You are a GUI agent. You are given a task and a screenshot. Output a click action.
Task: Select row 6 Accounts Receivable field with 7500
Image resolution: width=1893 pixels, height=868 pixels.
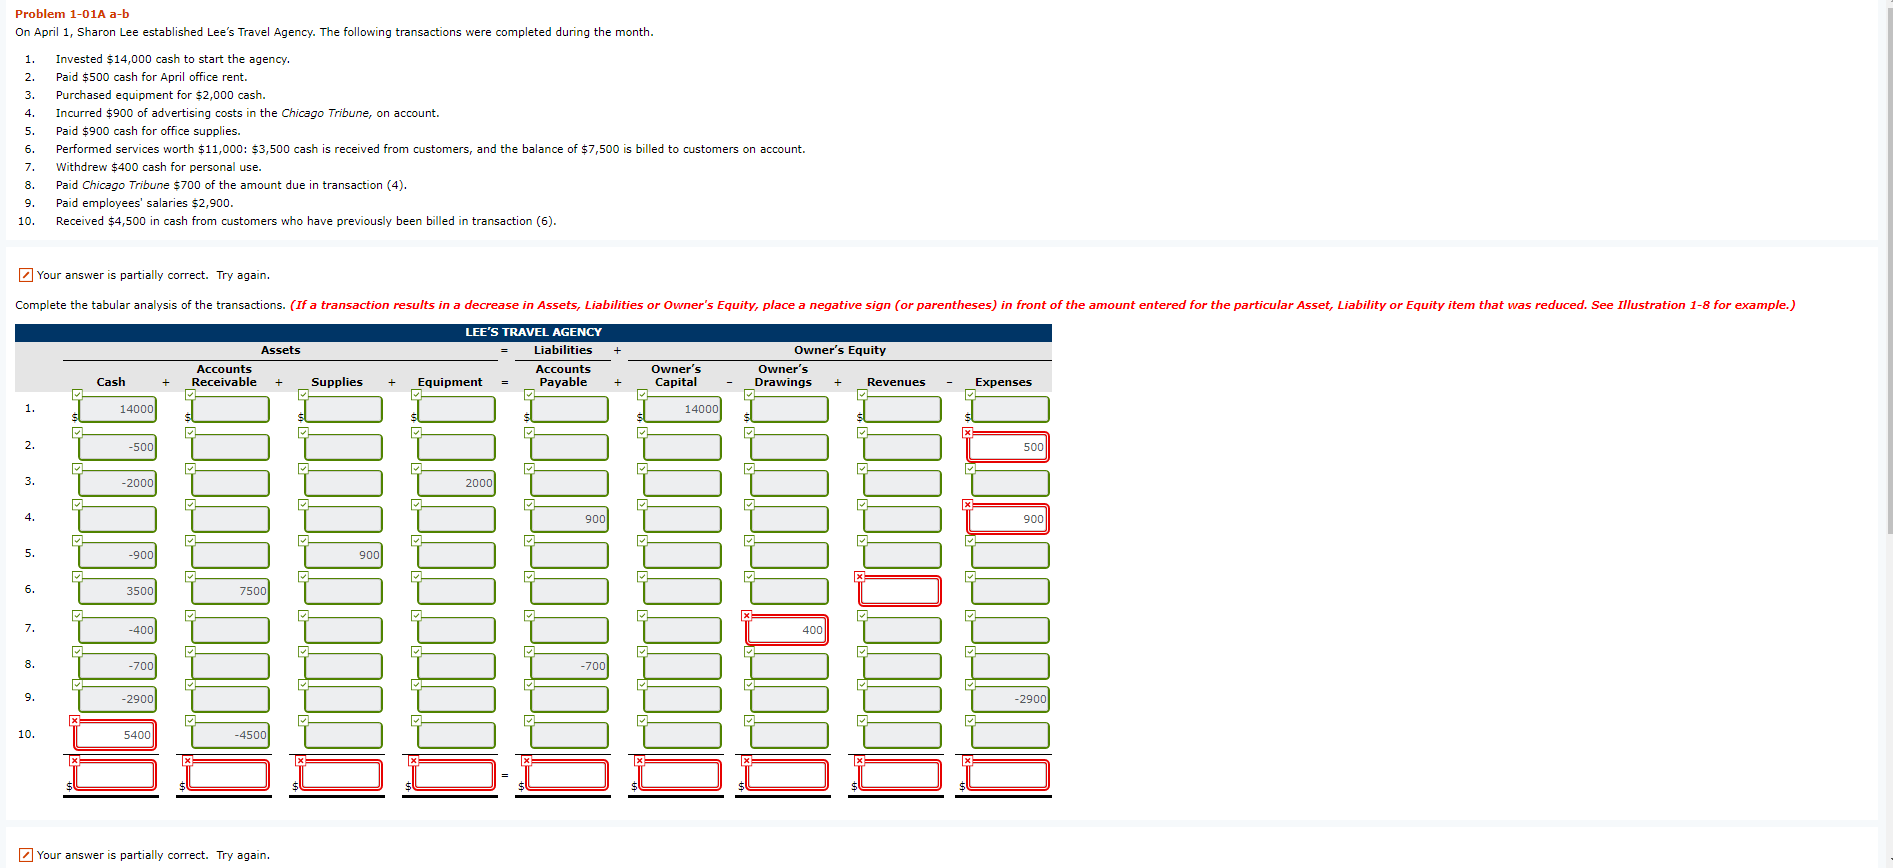(231, 591)
